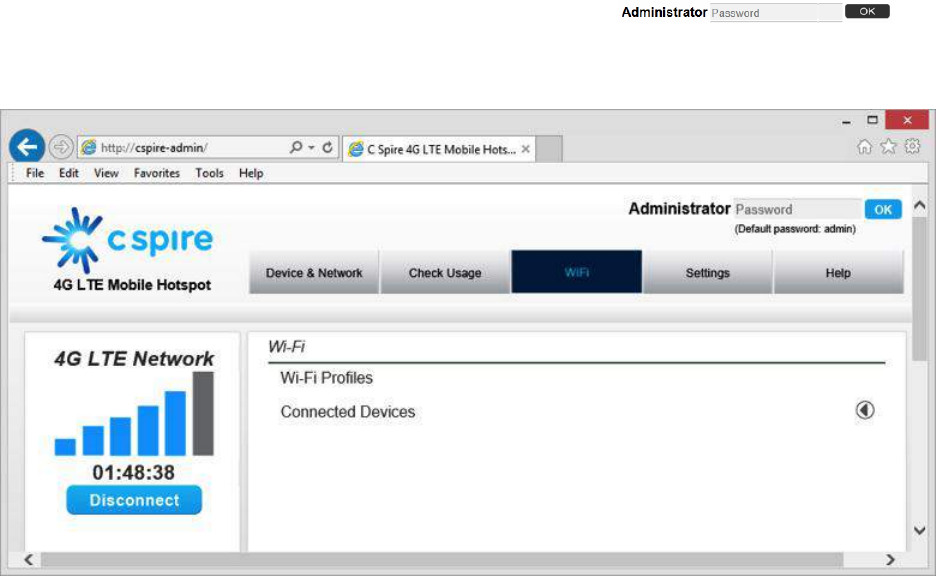Click the 4G LTE signal strength bars

(x=134, y=414)
